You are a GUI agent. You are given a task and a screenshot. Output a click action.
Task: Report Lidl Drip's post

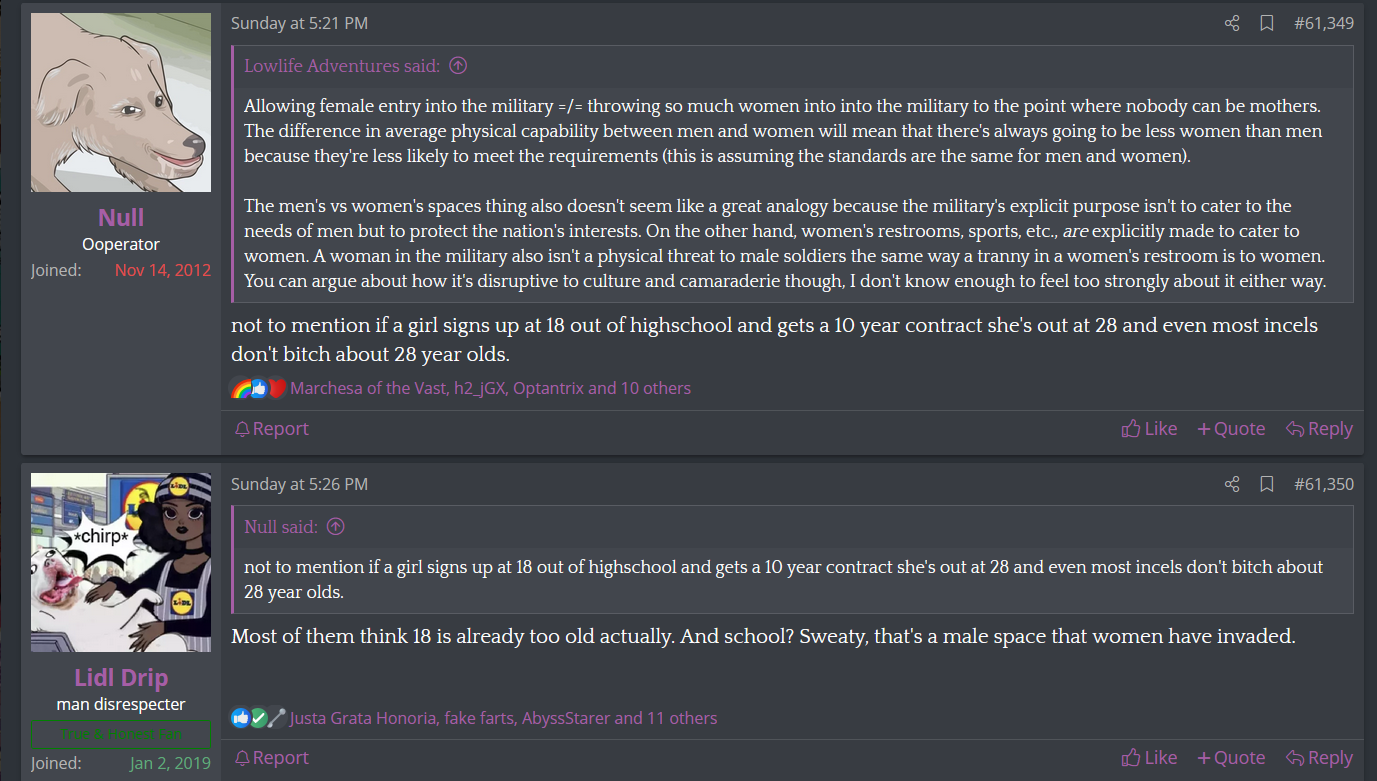(x=271, y=758)
